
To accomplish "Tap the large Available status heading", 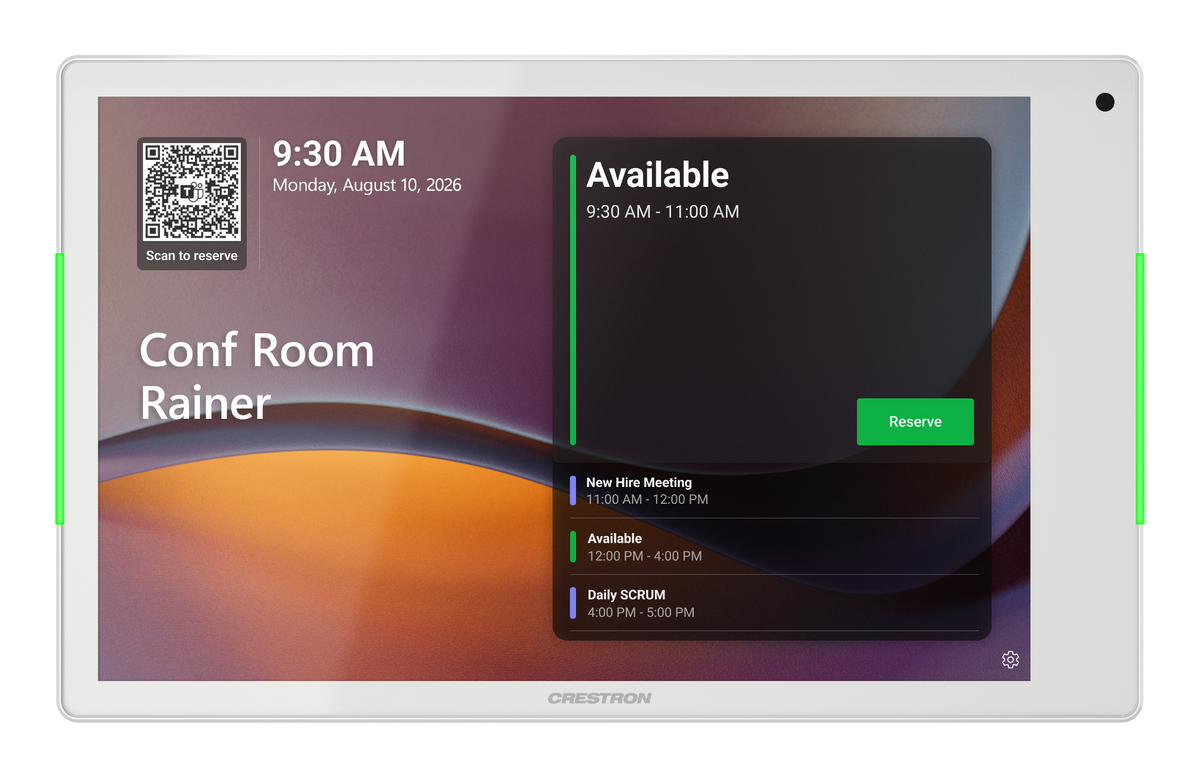I will (x=657, y=175).
